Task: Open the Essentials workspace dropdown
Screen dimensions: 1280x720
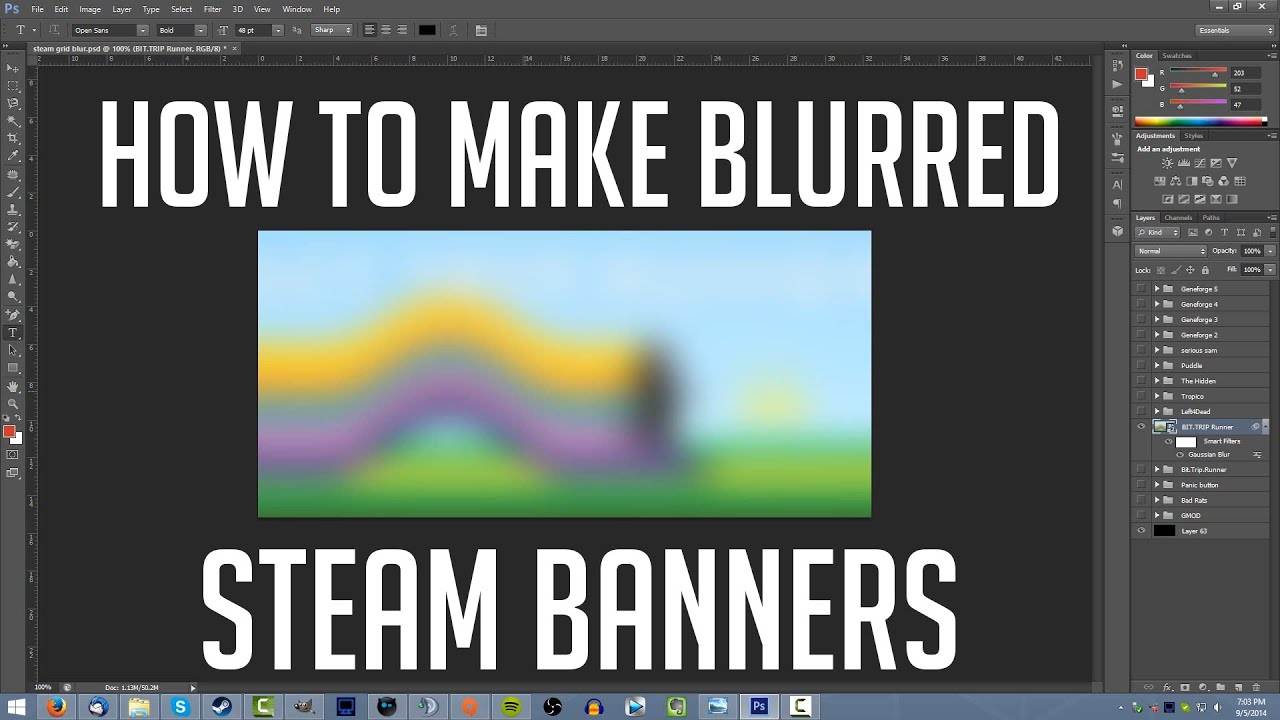Action: pyautogui.click(x=1236, y=30)
